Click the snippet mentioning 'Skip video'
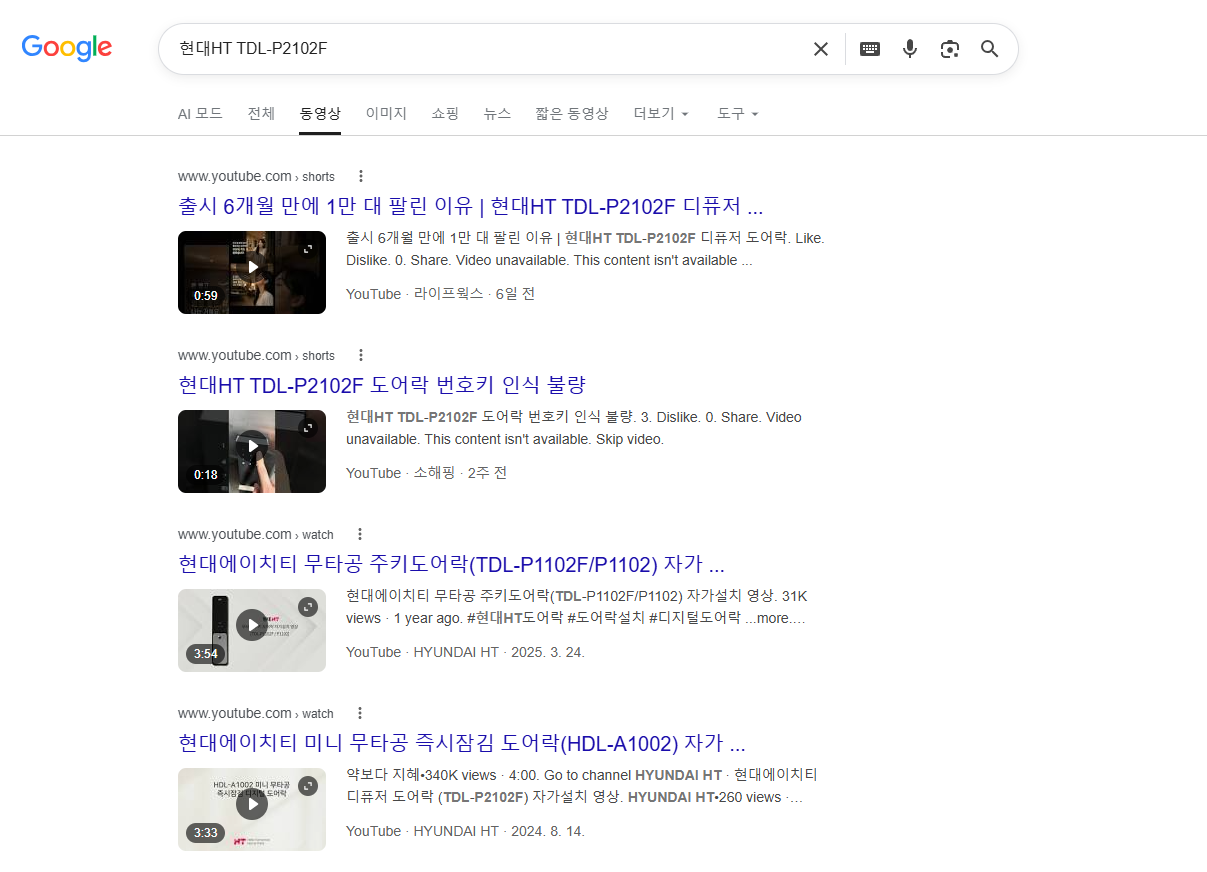 574,428
